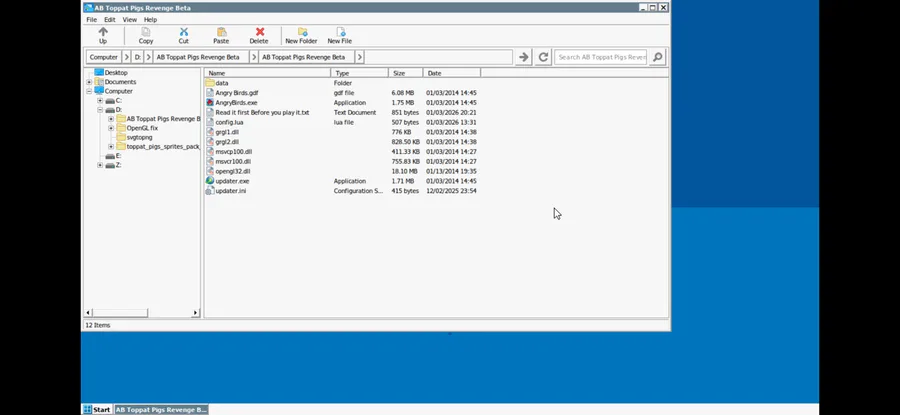Create a folder with New Folder icon
Viewport: 900px width, 415px height.
pos(302,32)
